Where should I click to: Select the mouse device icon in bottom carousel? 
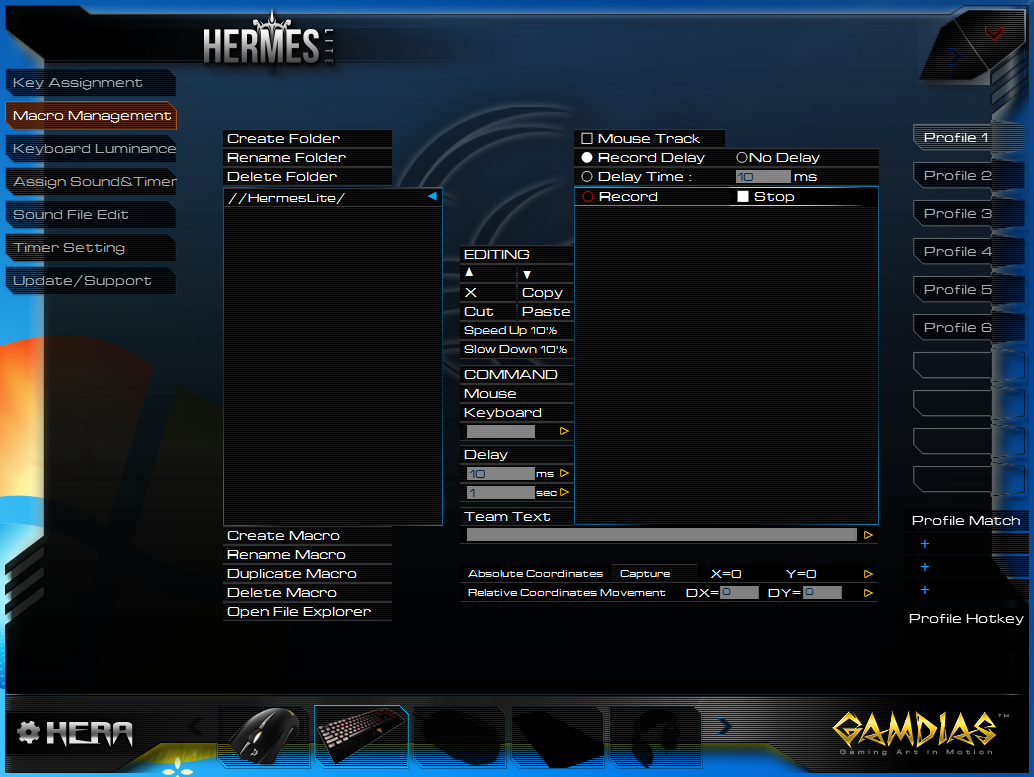click(x=263, y=733)
